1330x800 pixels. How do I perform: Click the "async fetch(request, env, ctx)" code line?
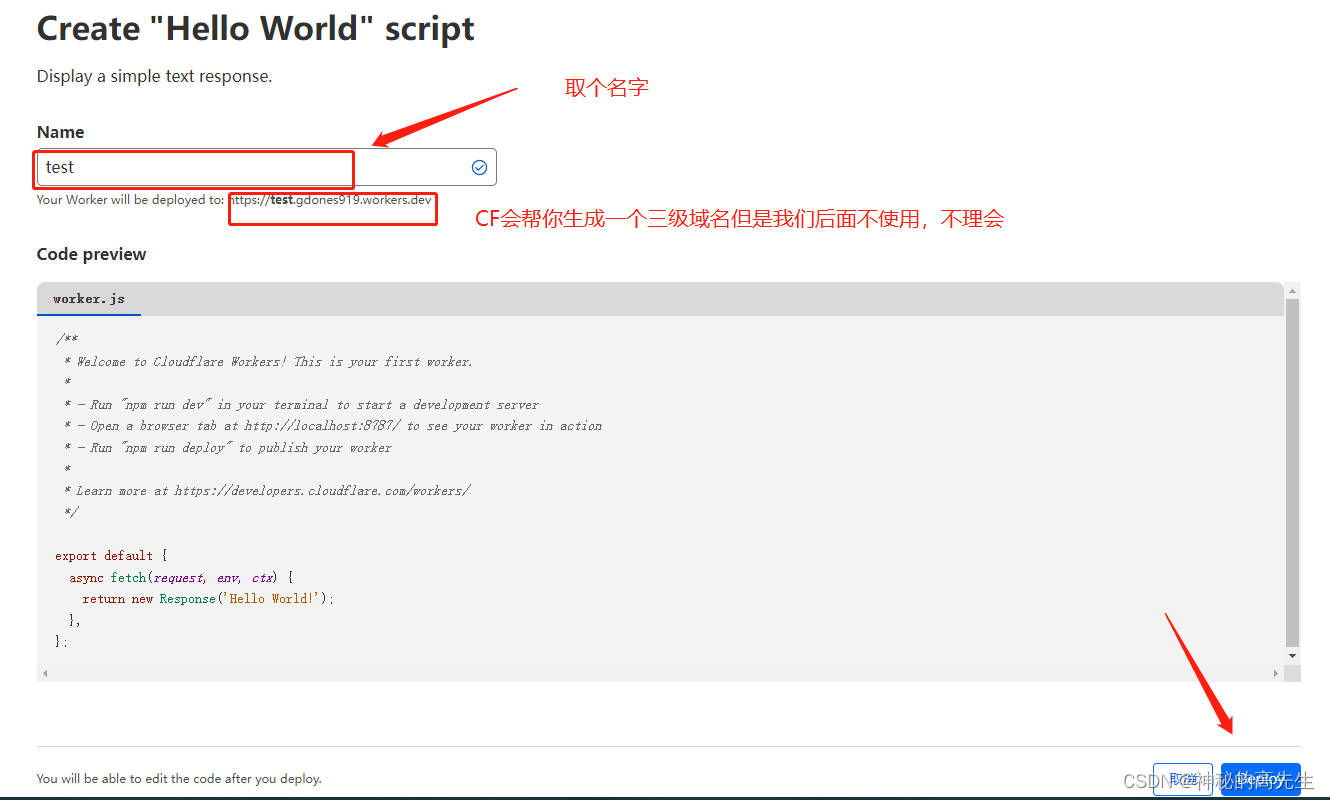tap(181, 578)
